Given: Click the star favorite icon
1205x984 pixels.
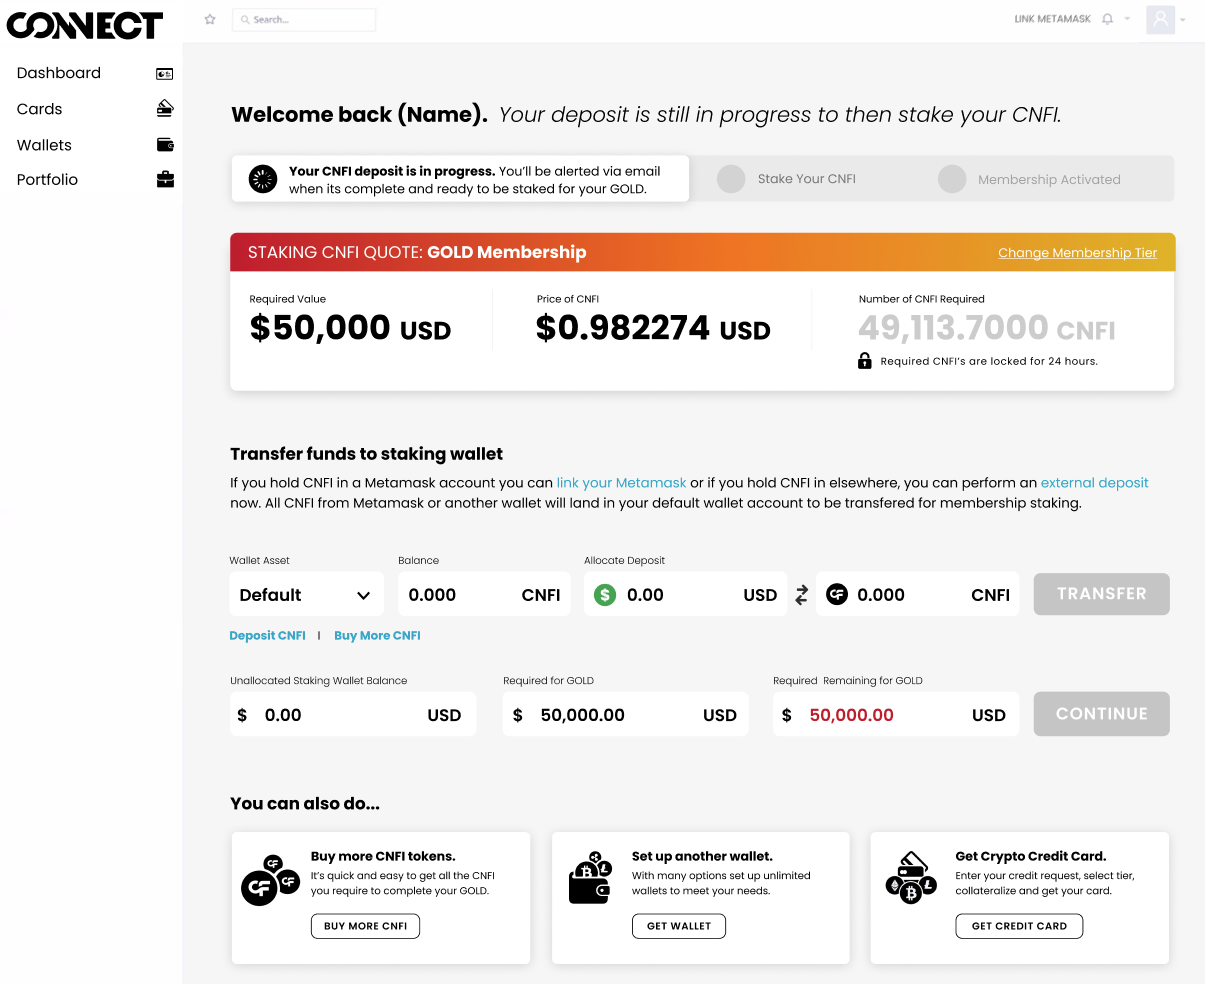Looking at the screenshot, I should point(210,19).
